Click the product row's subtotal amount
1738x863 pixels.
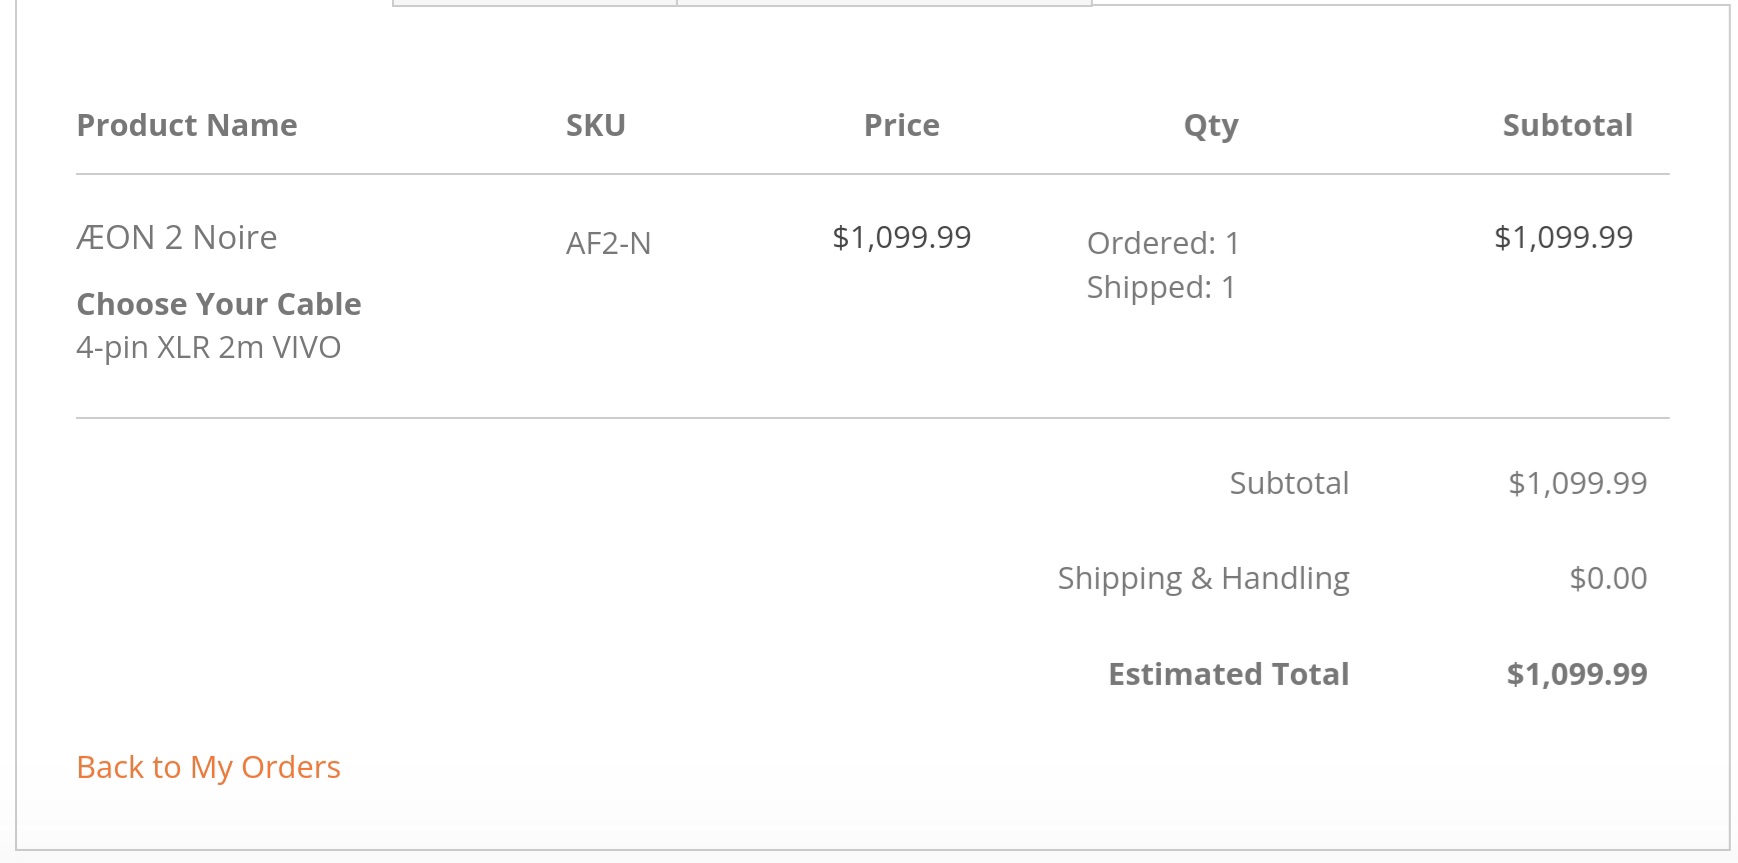pyautogui.click(x=1563, y=237)
